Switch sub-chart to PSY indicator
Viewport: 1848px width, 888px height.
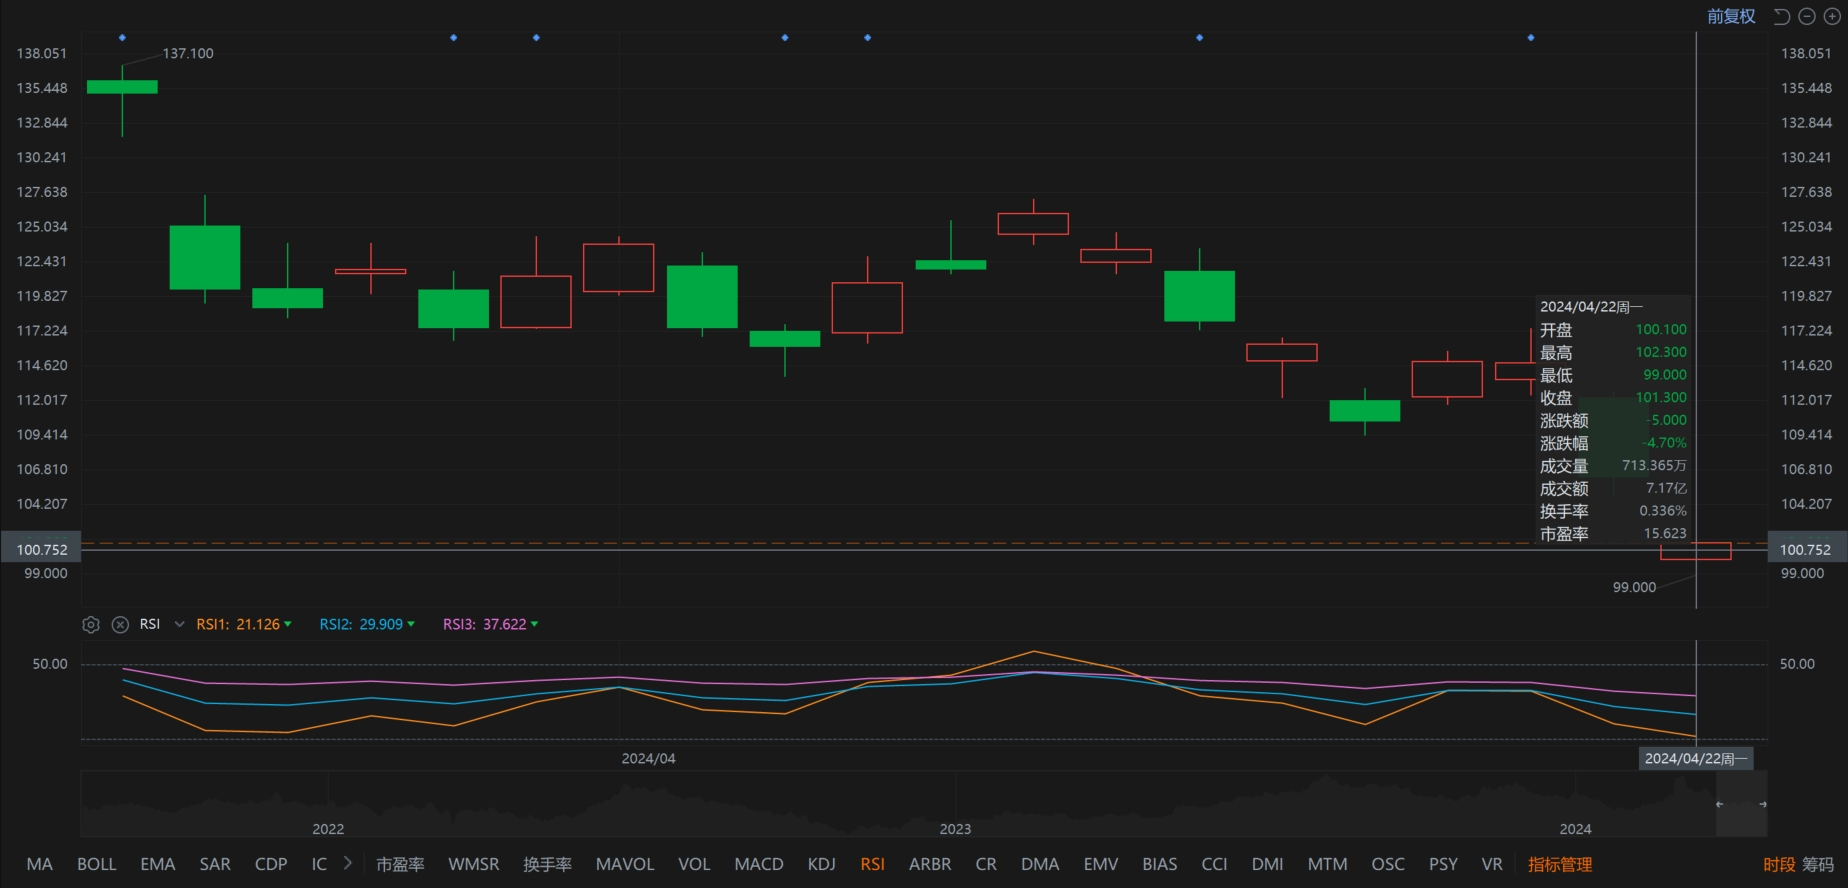tap(1443, 864)
